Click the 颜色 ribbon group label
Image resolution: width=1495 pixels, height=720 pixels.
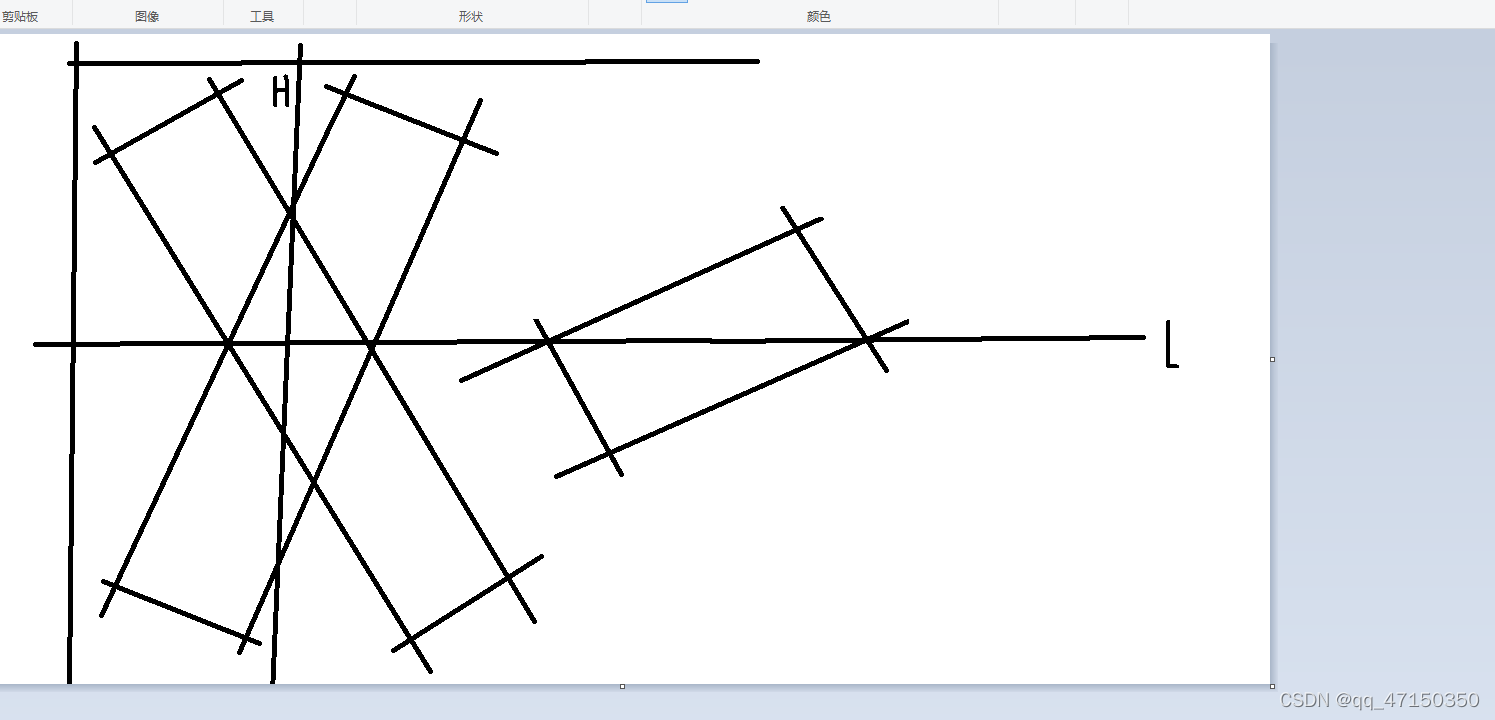[x=819, y=17]
